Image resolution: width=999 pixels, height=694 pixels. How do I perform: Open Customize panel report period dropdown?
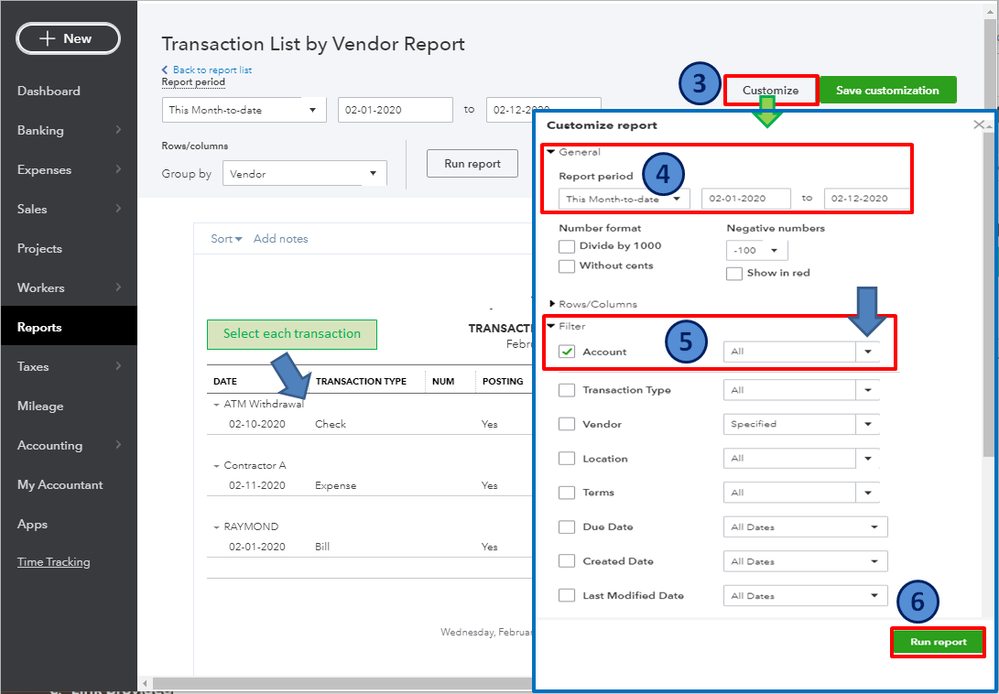[624, 199]
